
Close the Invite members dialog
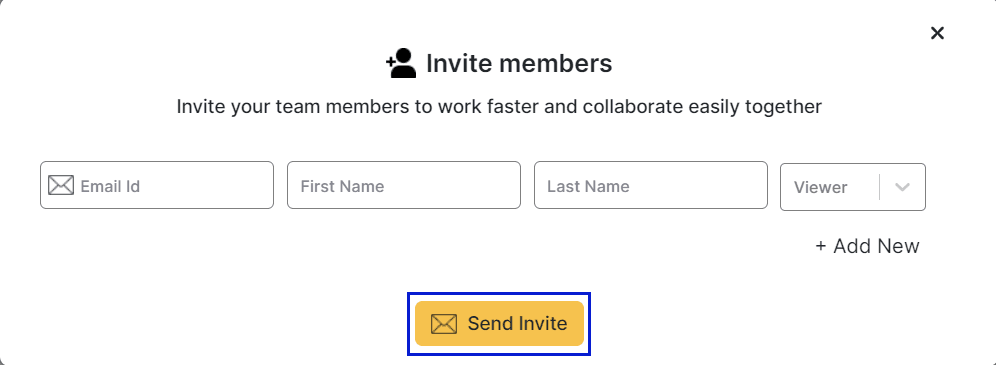937,33
